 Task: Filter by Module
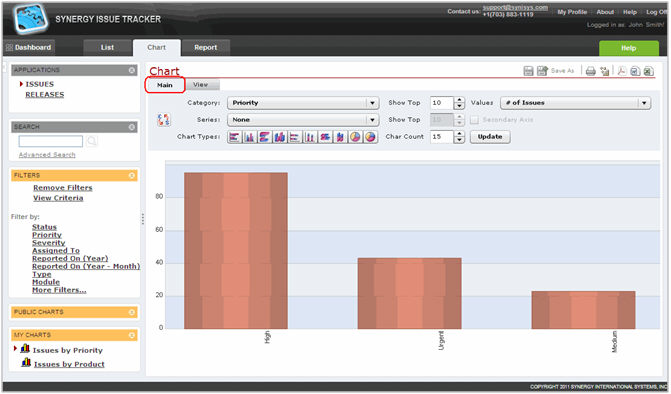point(46,282)
